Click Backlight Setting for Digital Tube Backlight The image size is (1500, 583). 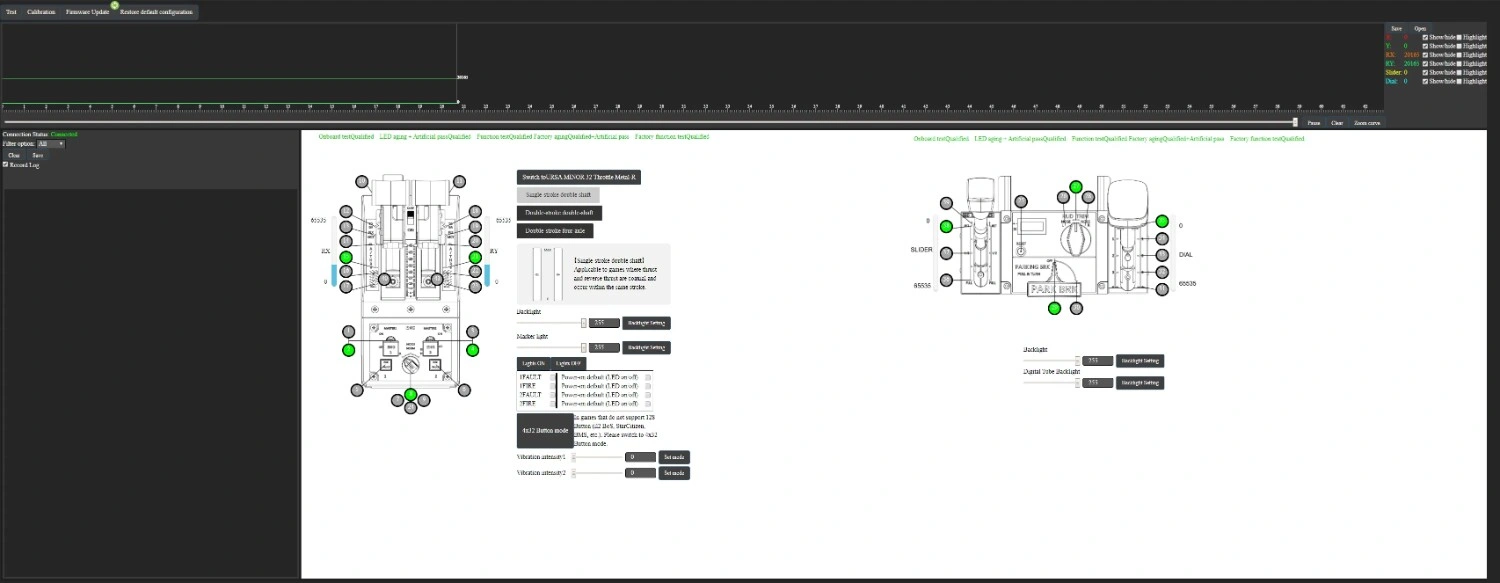1140,383
